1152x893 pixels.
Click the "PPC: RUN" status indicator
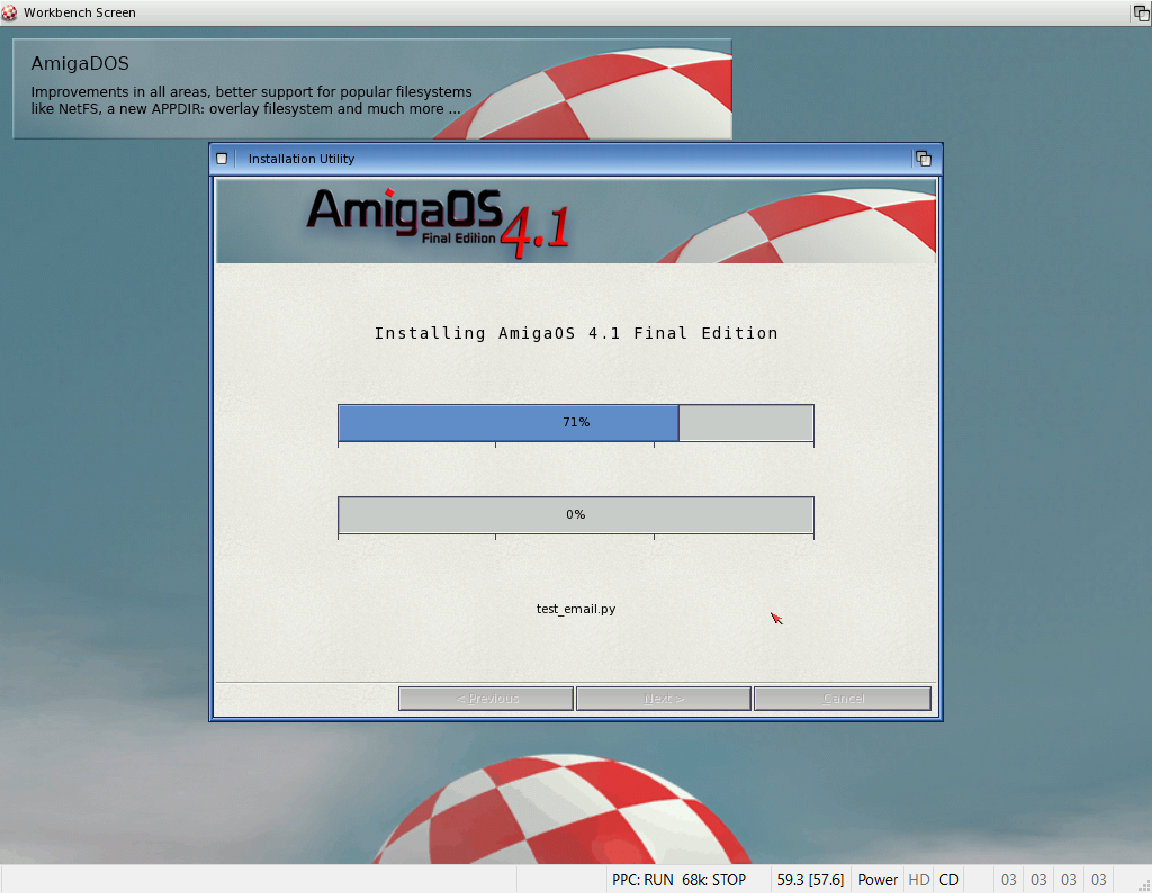tap(643, 880)
